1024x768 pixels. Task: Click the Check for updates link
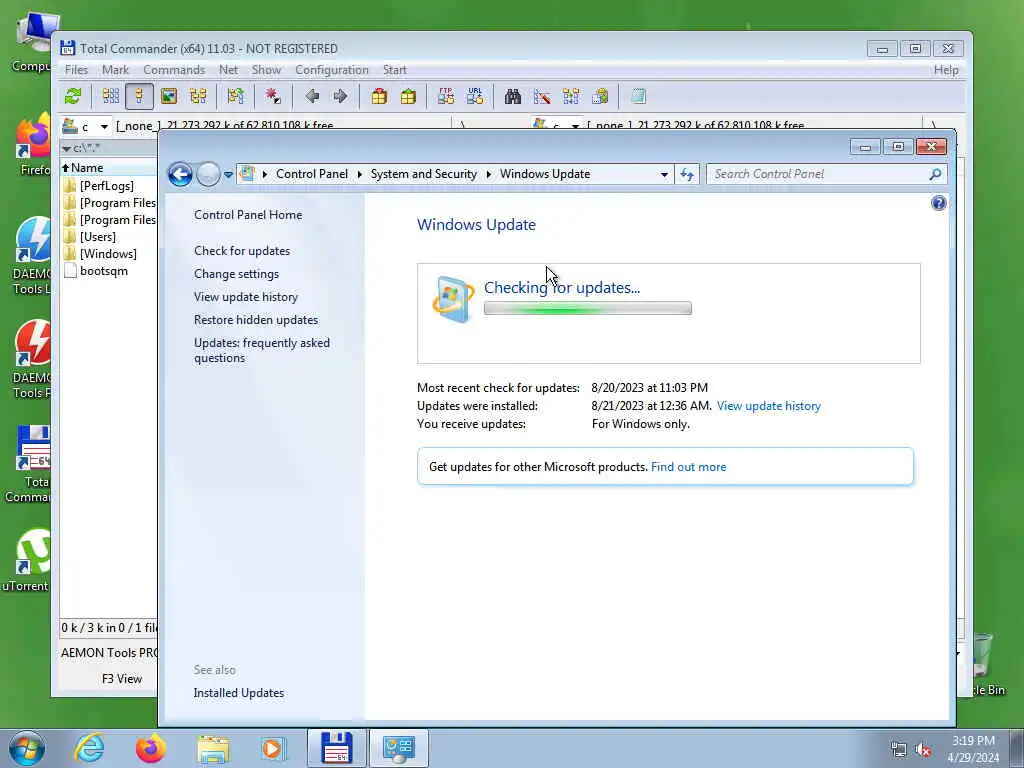tap(242, 251)
